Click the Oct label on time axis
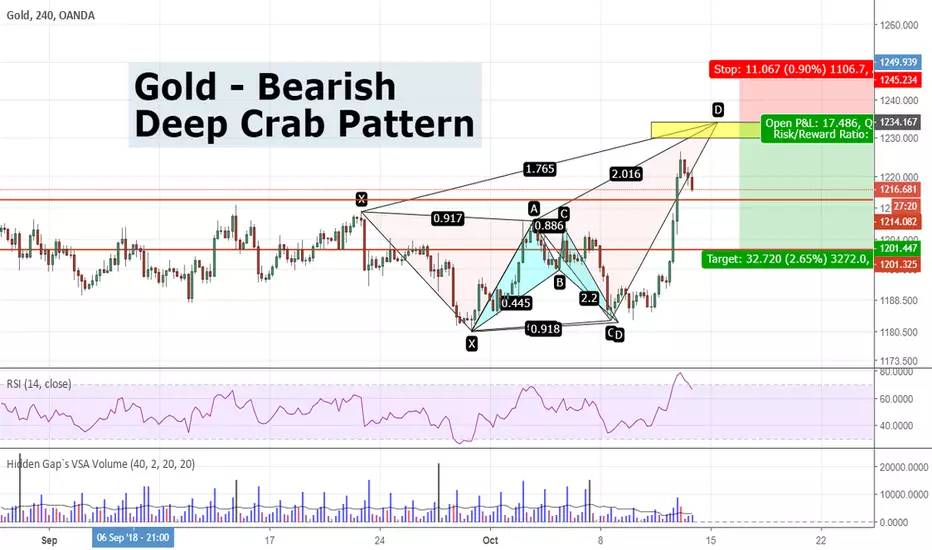The image size is (932, 550). click(490, 540)
